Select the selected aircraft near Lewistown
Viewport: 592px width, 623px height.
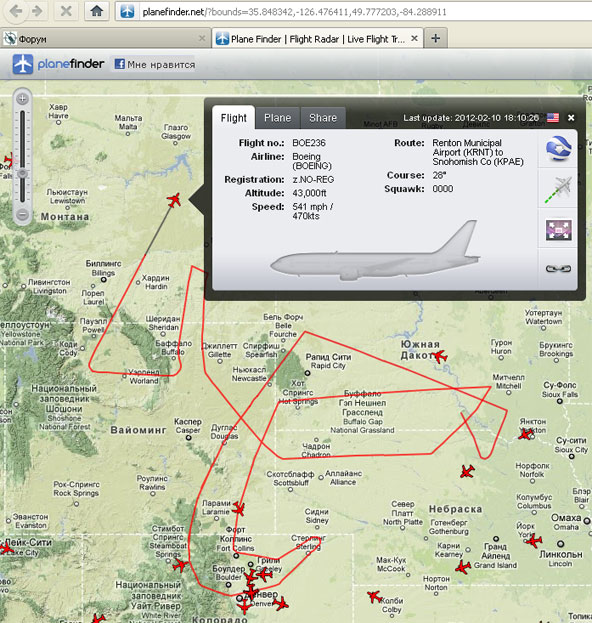(x=174, y=199)
